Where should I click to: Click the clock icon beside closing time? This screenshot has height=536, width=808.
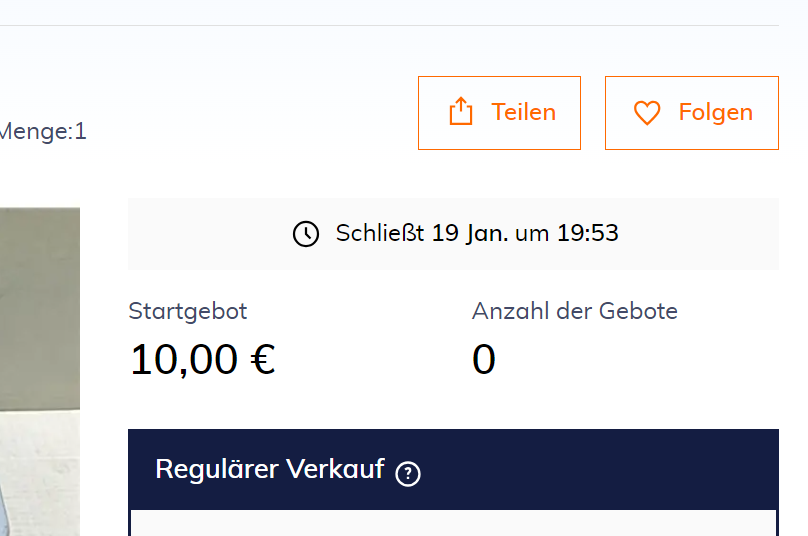tap(306, 234)
